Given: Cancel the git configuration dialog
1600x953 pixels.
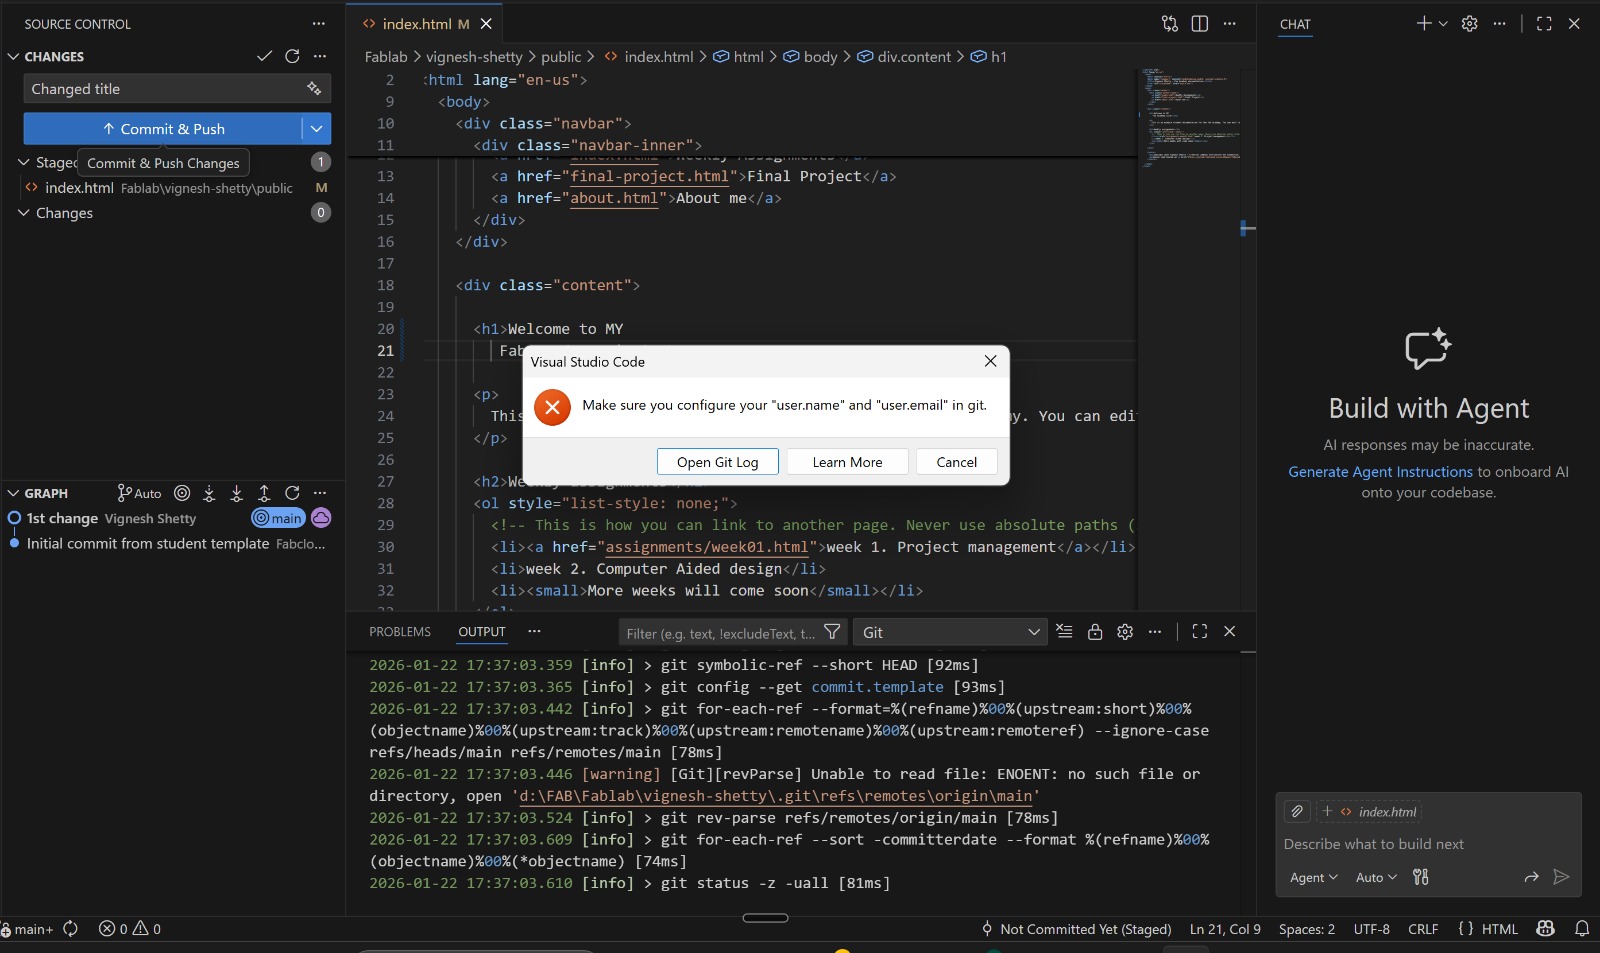Looking at the screenshot, I should [x=957, y=462].
